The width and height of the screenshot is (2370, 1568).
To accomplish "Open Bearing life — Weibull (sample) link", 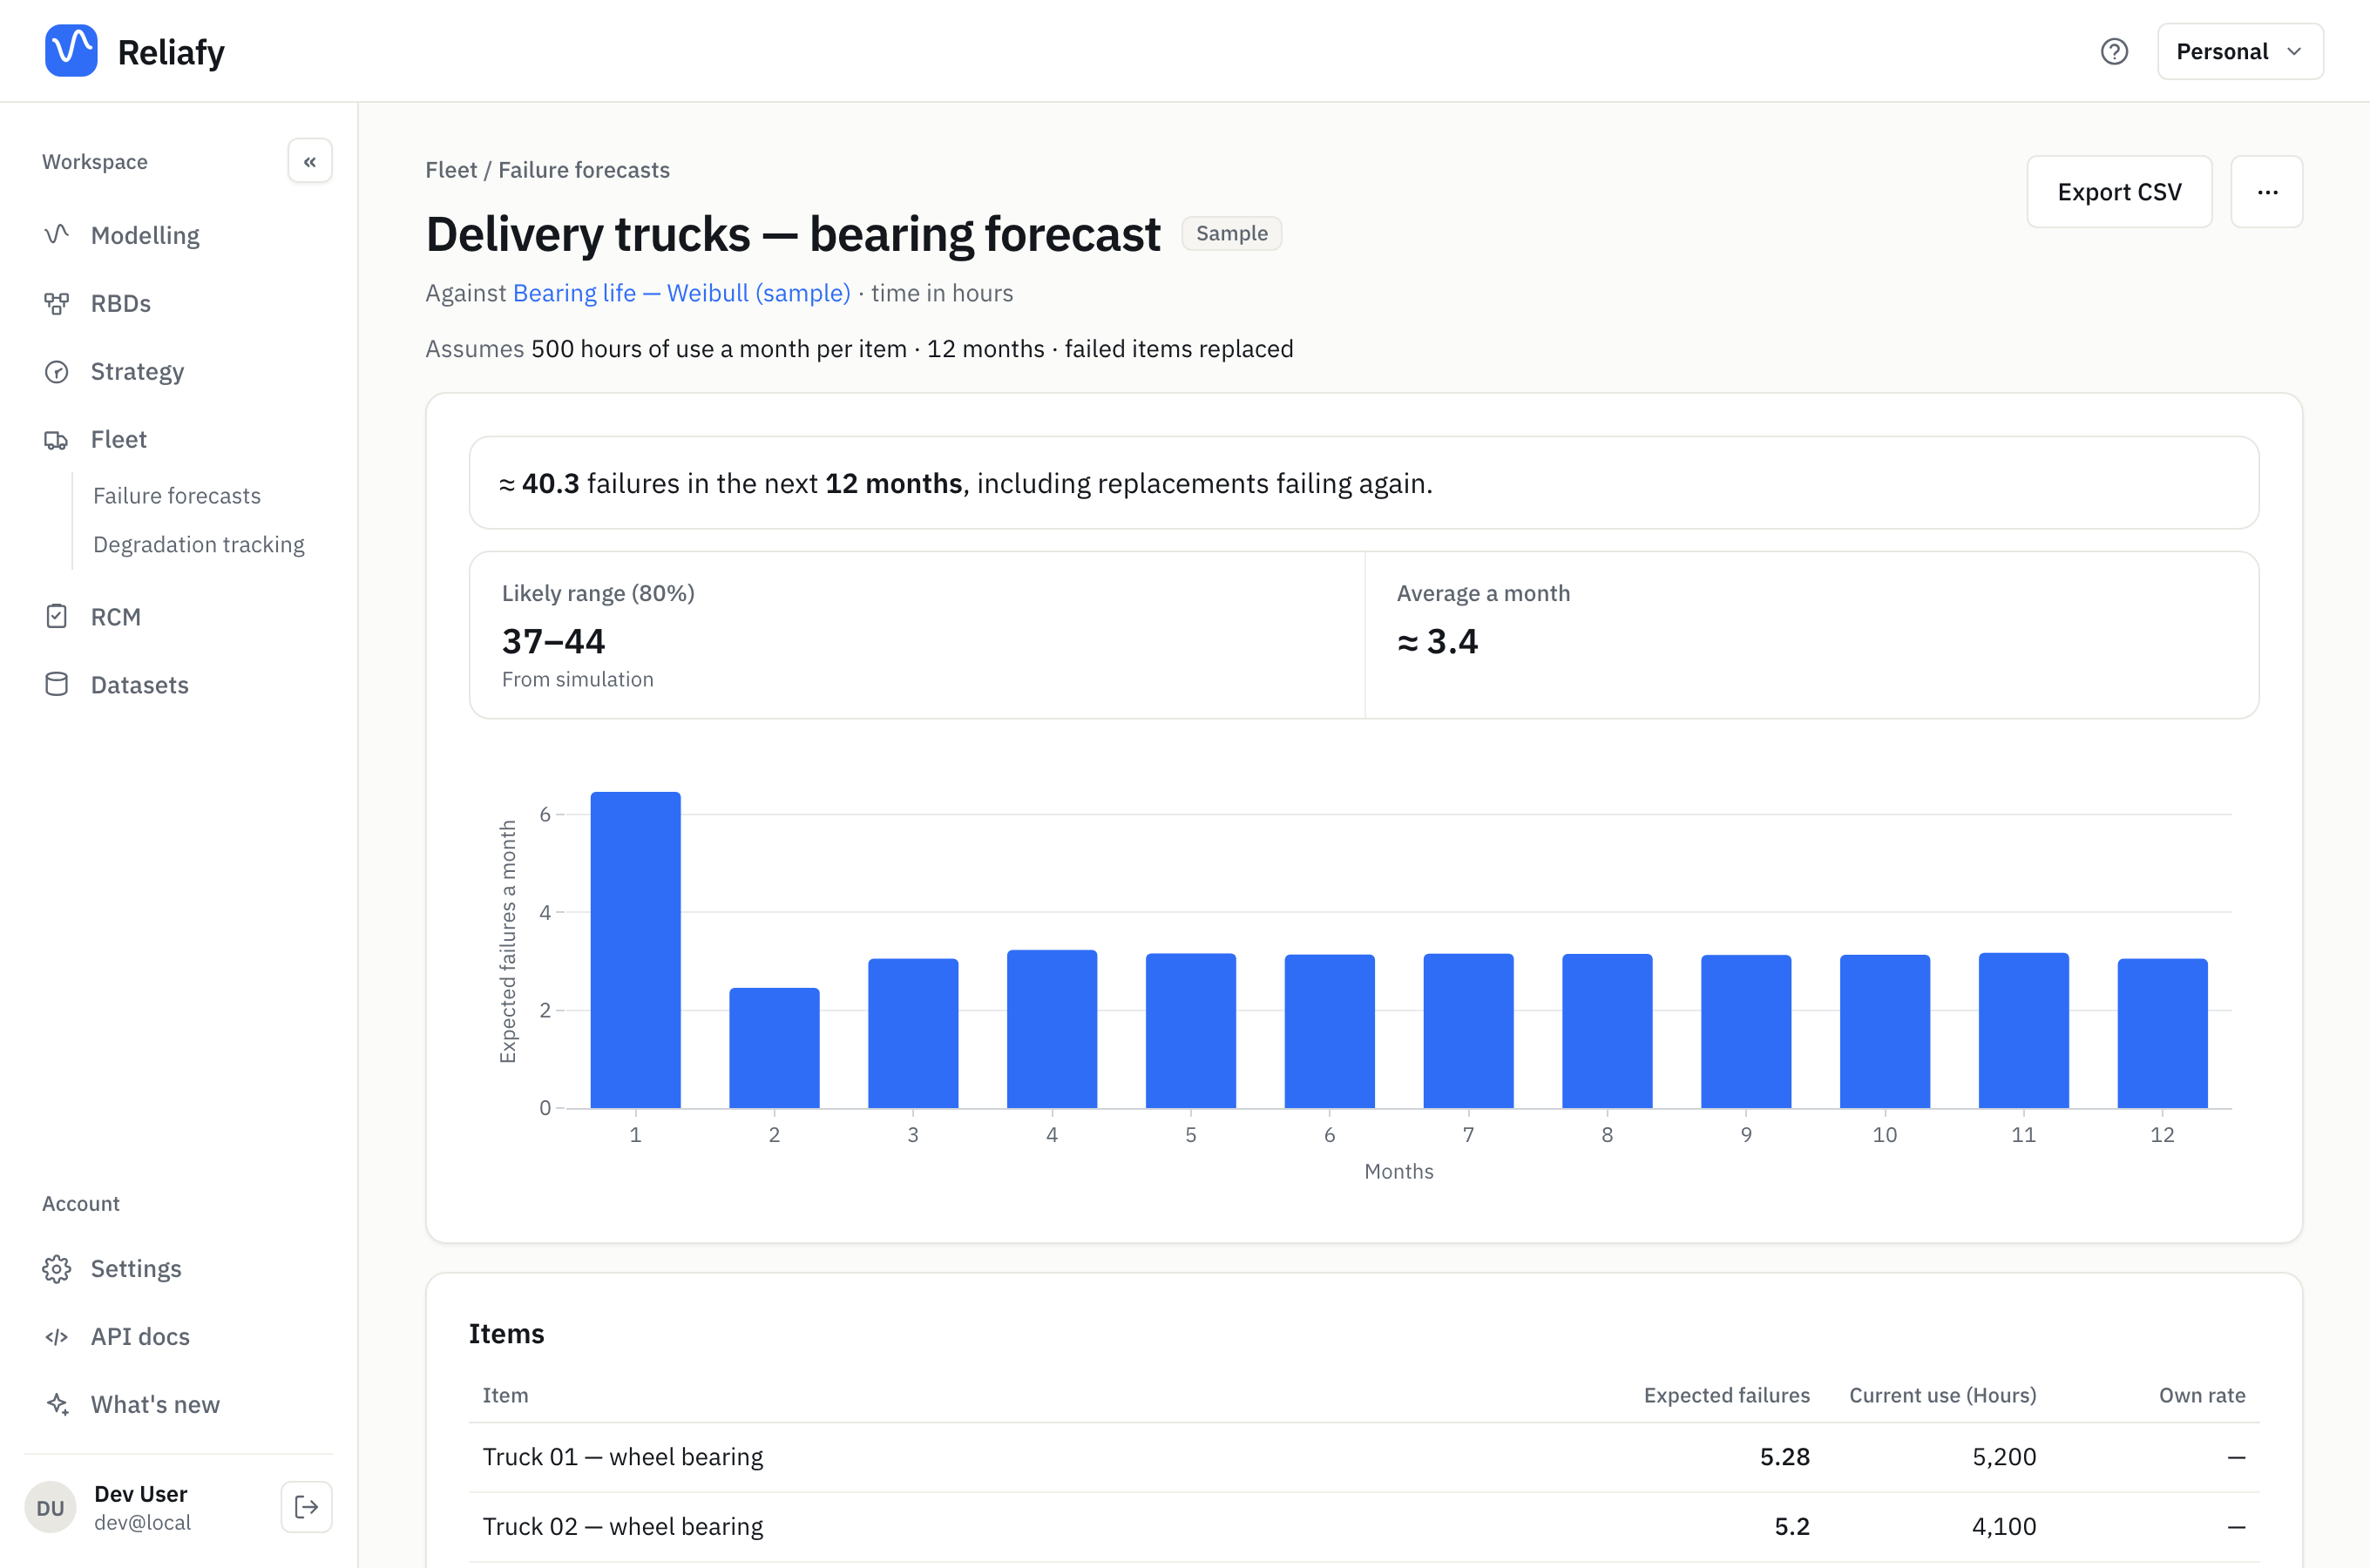I will [x=681, y=293].
